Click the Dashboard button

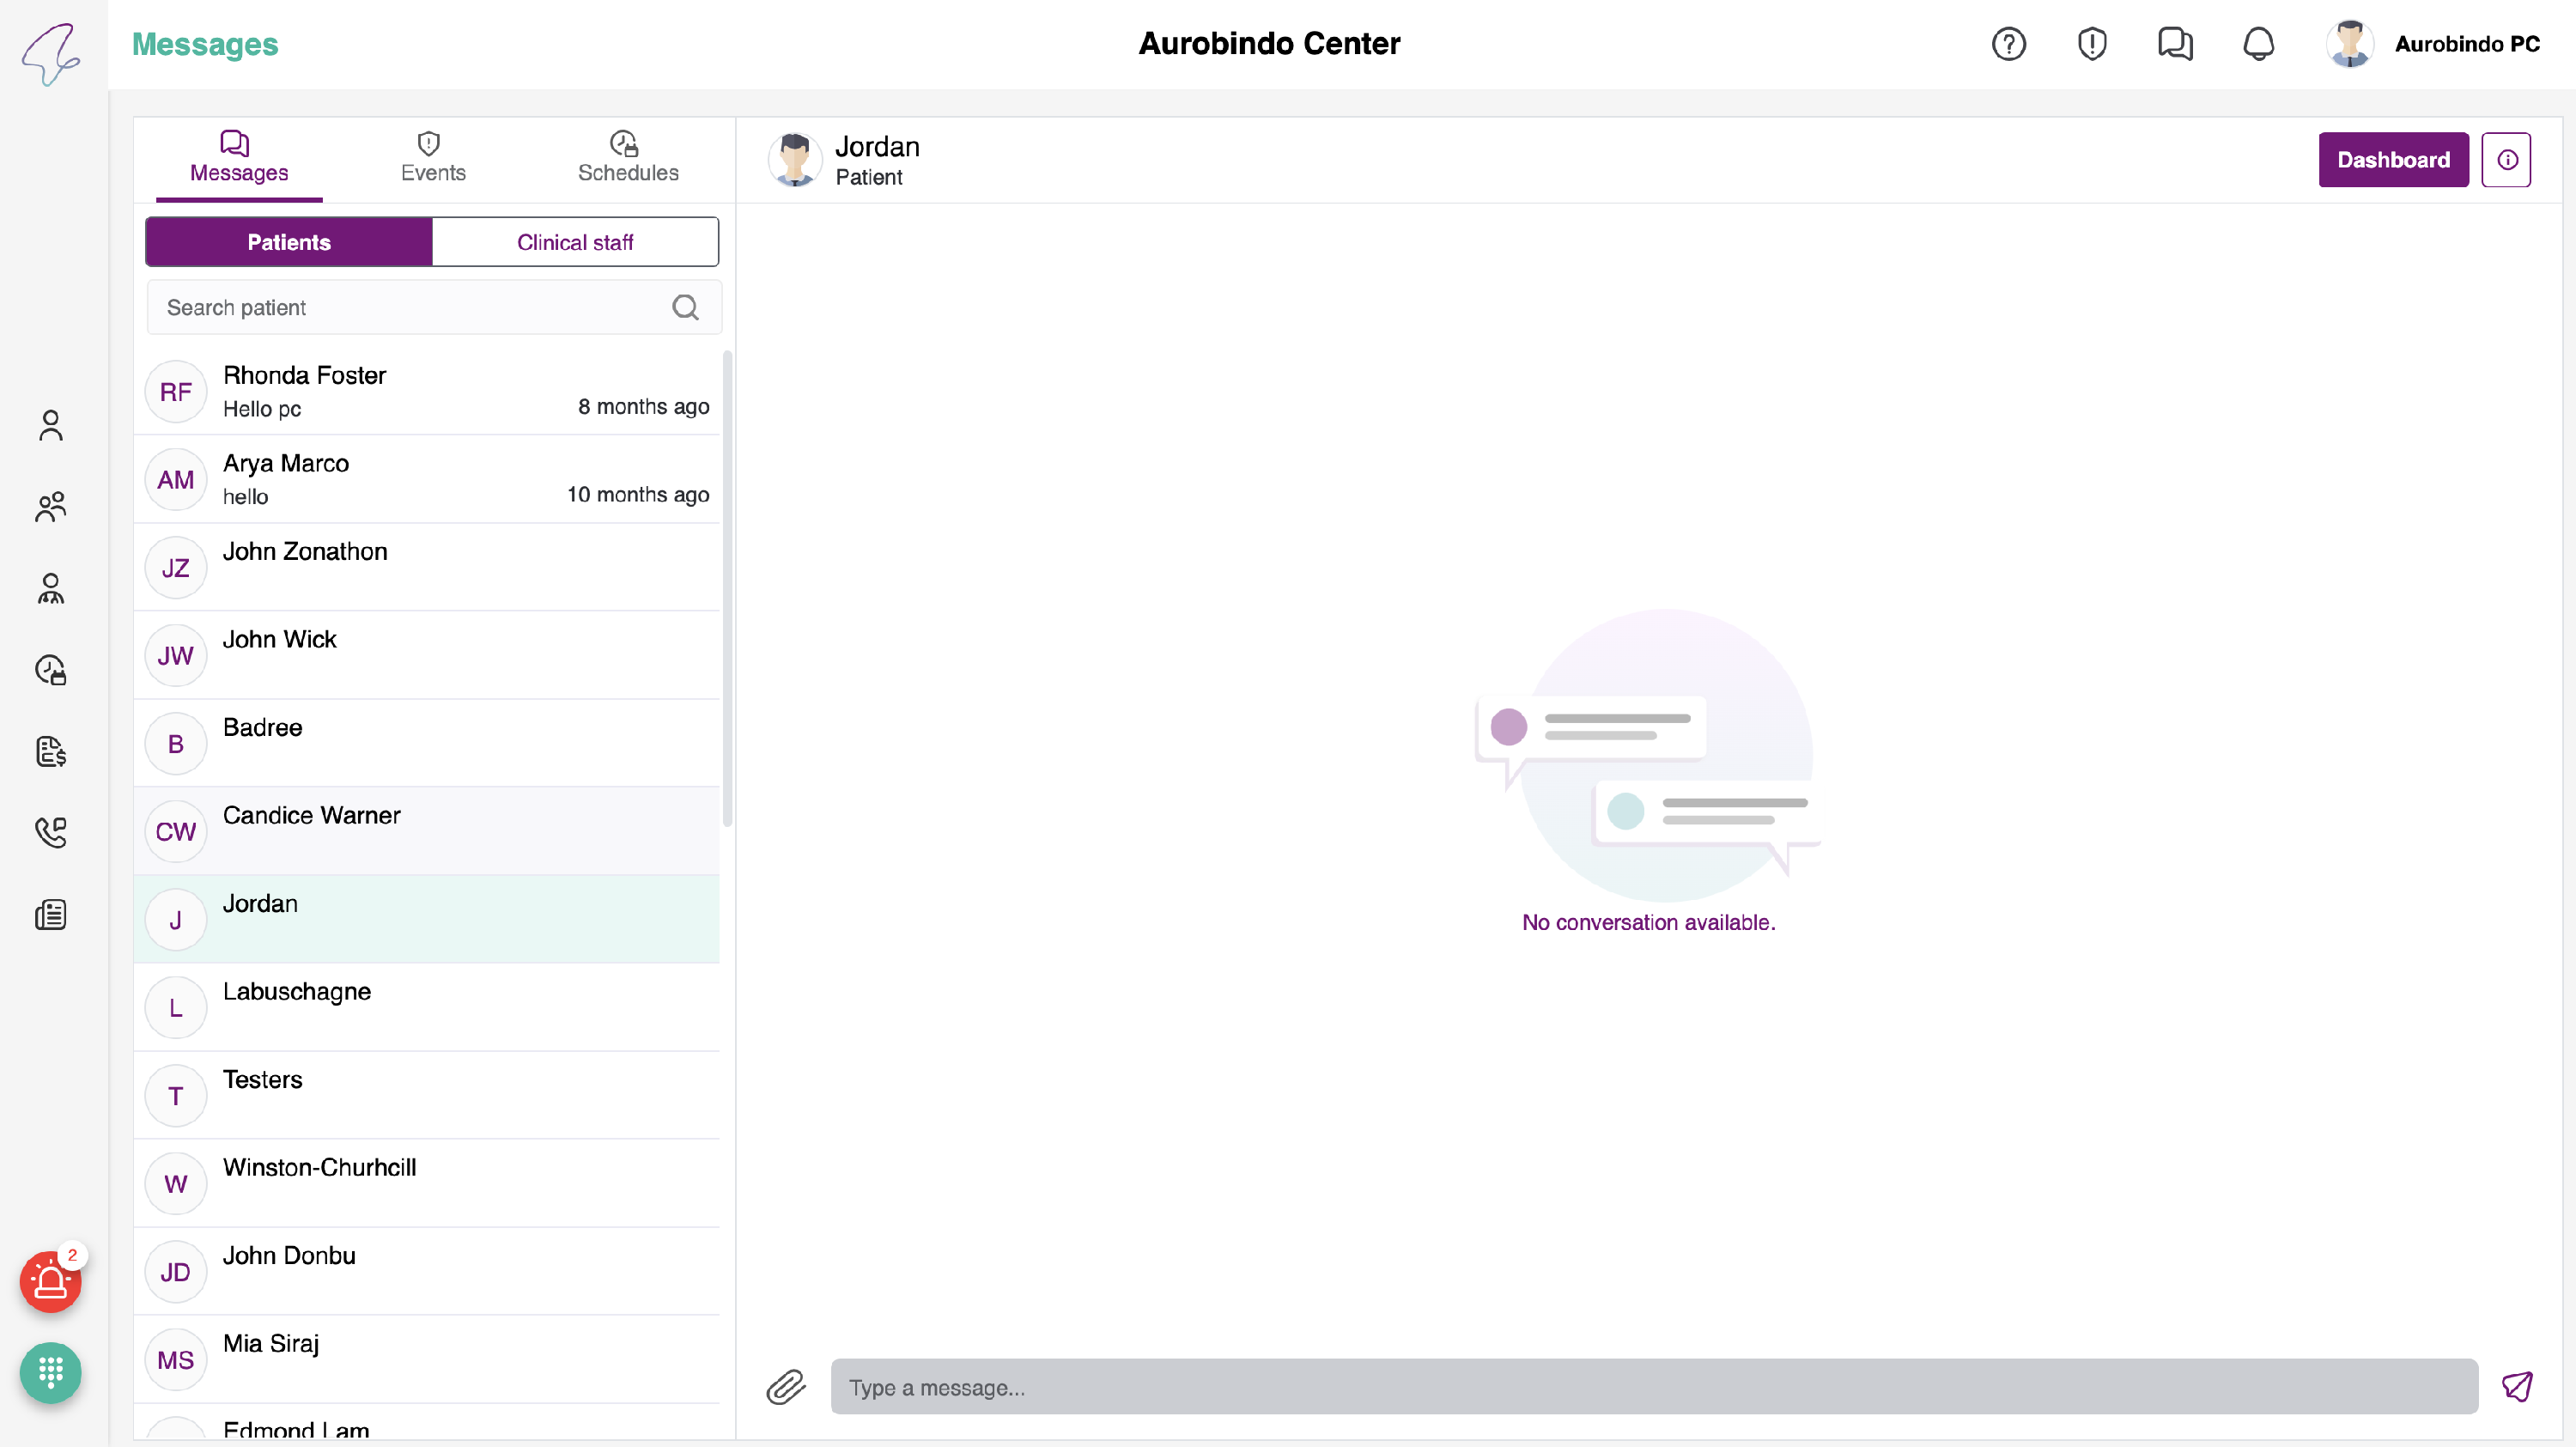tap(2393, 160)
